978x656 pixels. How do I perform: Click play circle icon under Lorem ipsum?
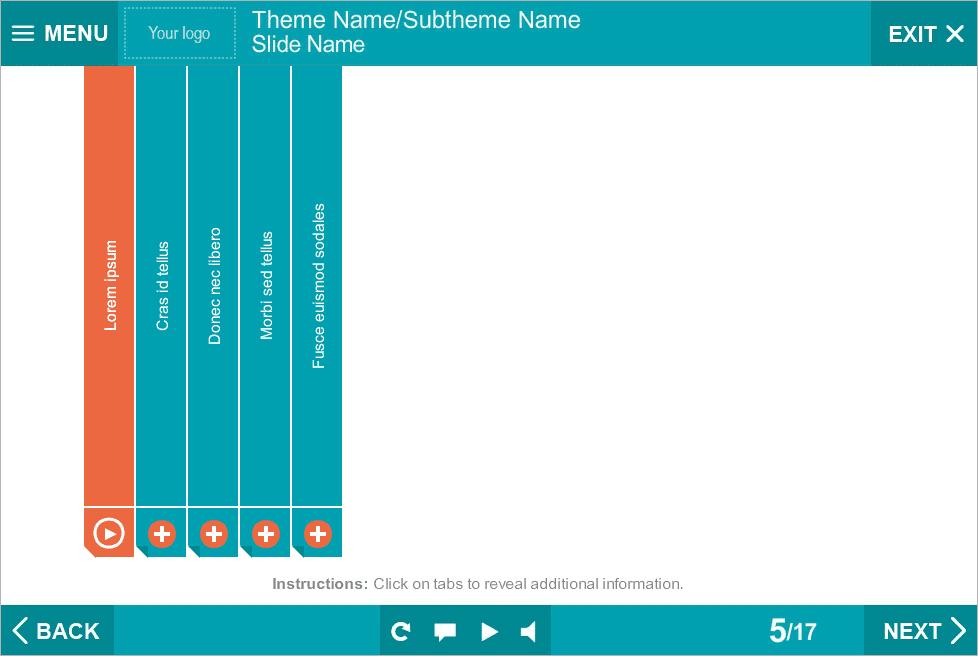pos(109,534)
